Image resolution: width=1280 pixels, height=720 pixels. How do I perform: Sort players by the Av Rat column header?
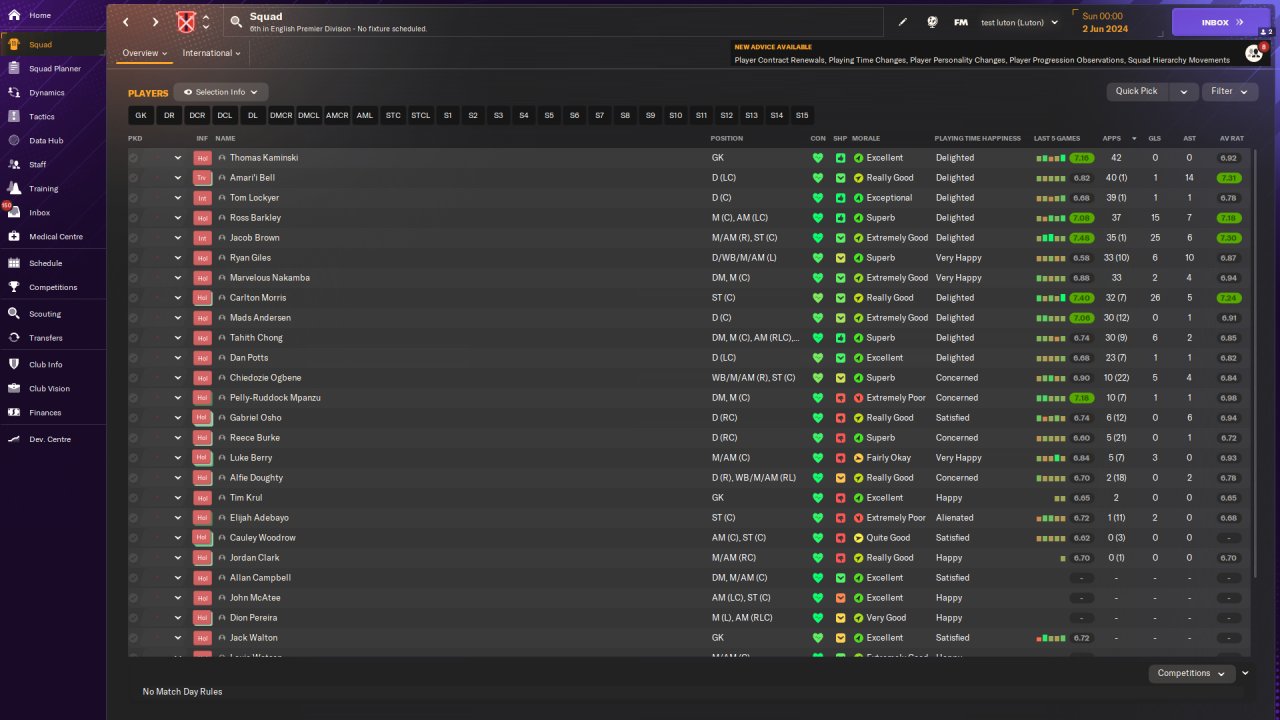pyautogui.click(x=1232, y=138)
